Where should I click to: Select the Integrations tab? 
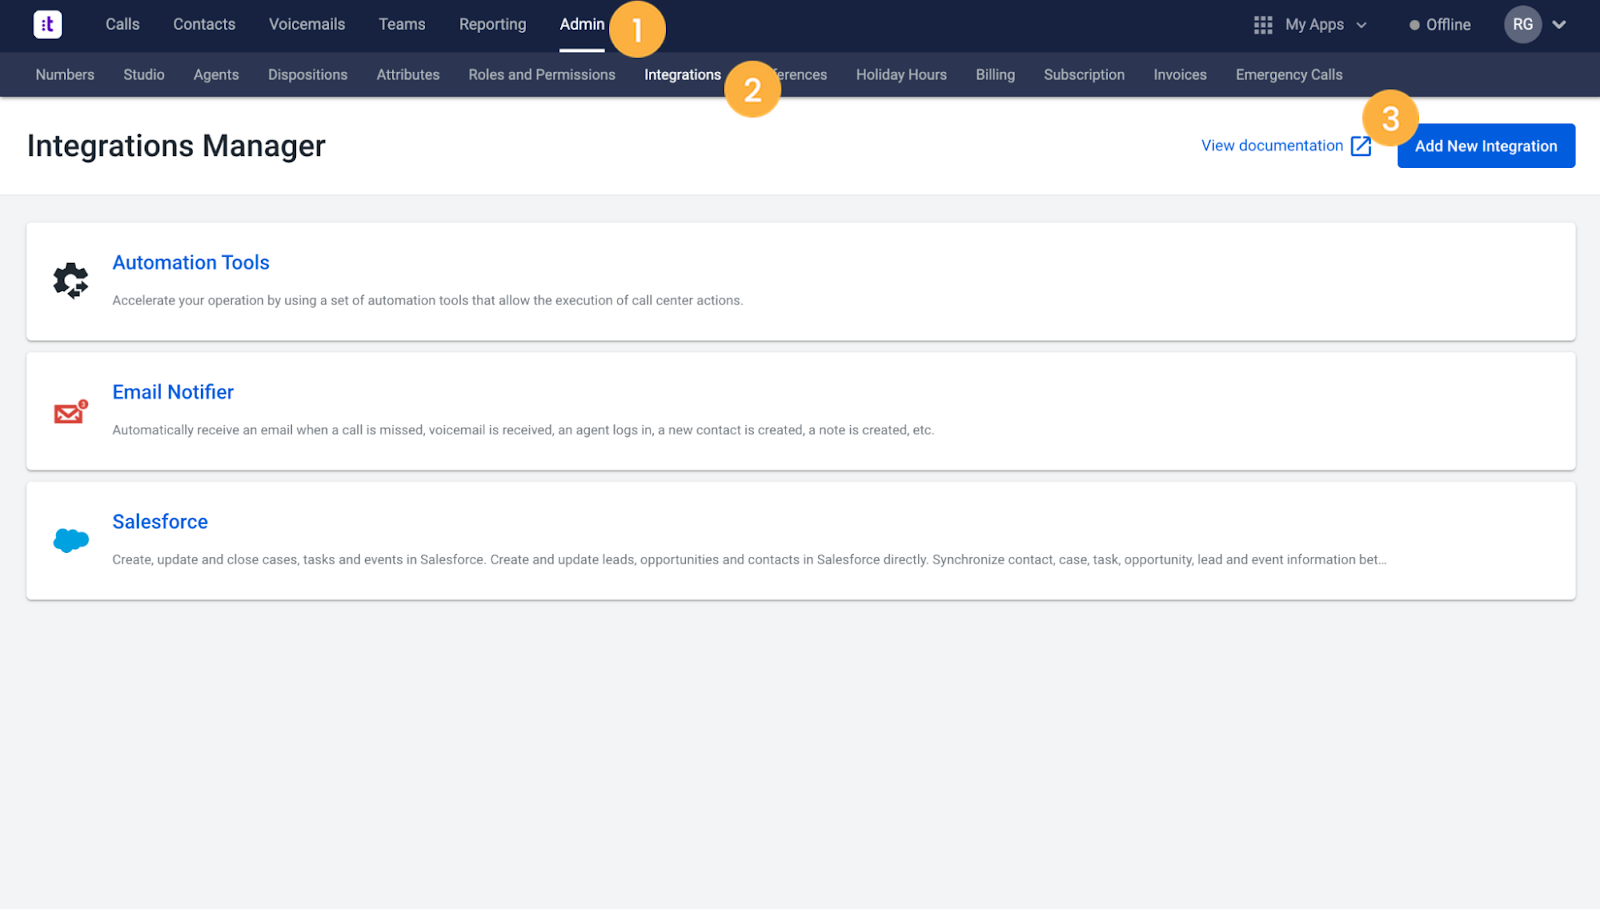(x=683, y=74)
